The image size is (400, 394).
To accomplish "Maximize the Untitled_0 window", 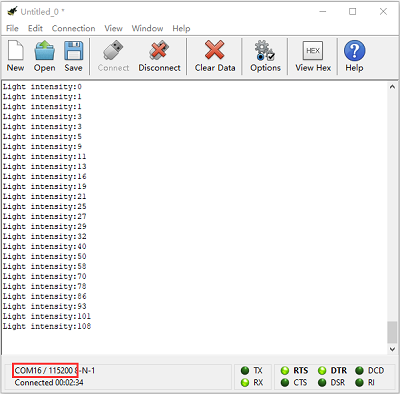I will 353,11.
